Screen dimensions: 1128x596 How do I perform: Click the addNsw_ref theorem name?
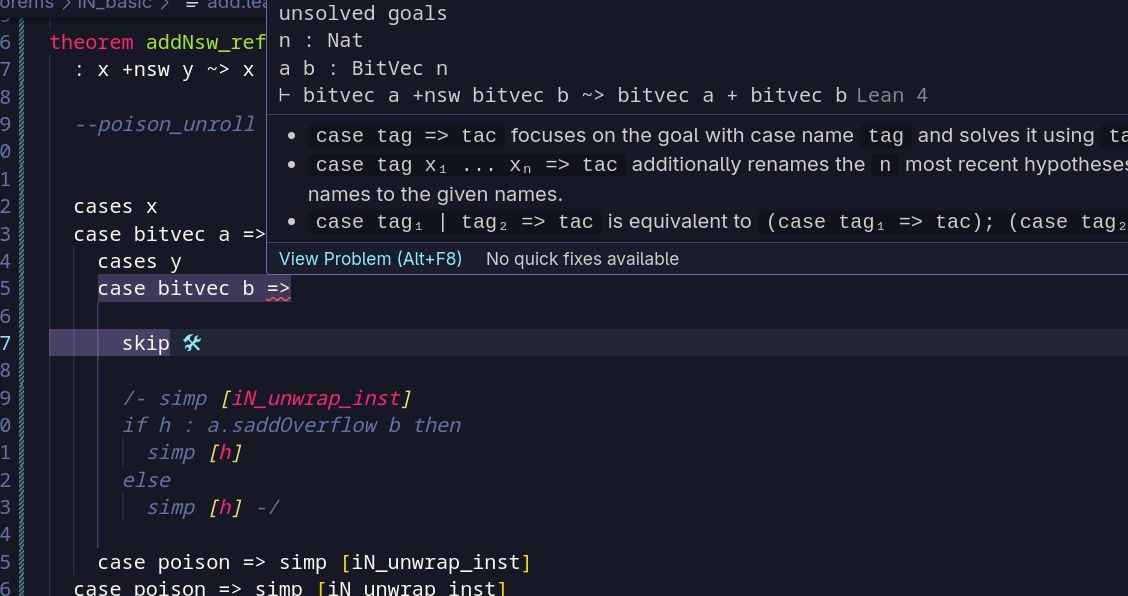pyautogui.click(x=206, y=42)
